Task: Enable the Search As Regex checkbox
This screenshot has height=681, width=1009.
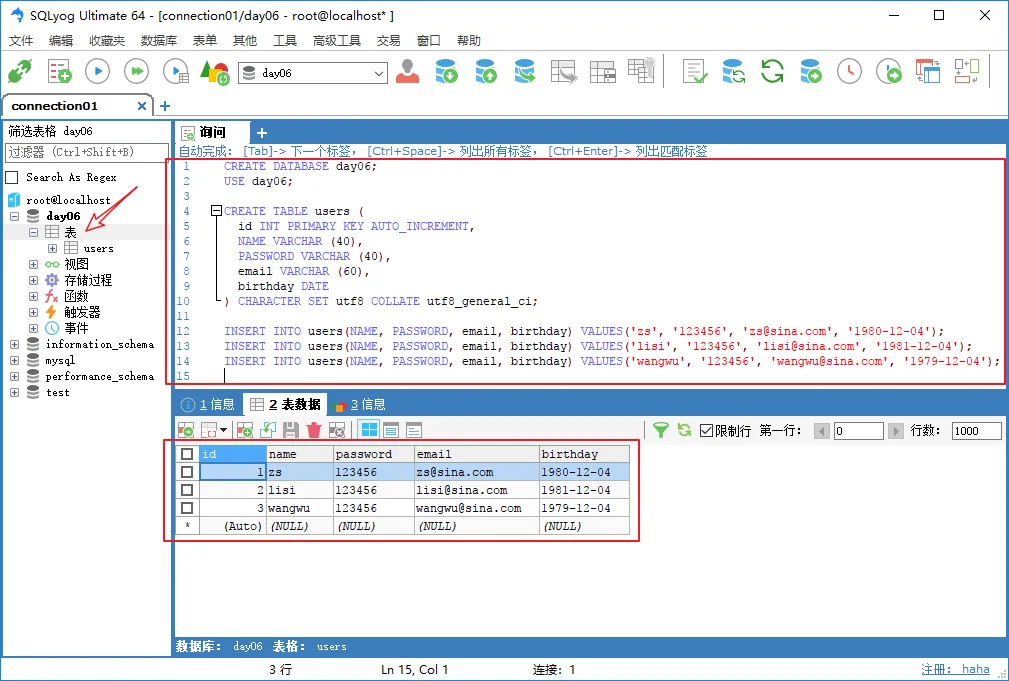Action: tap(13, 177)
